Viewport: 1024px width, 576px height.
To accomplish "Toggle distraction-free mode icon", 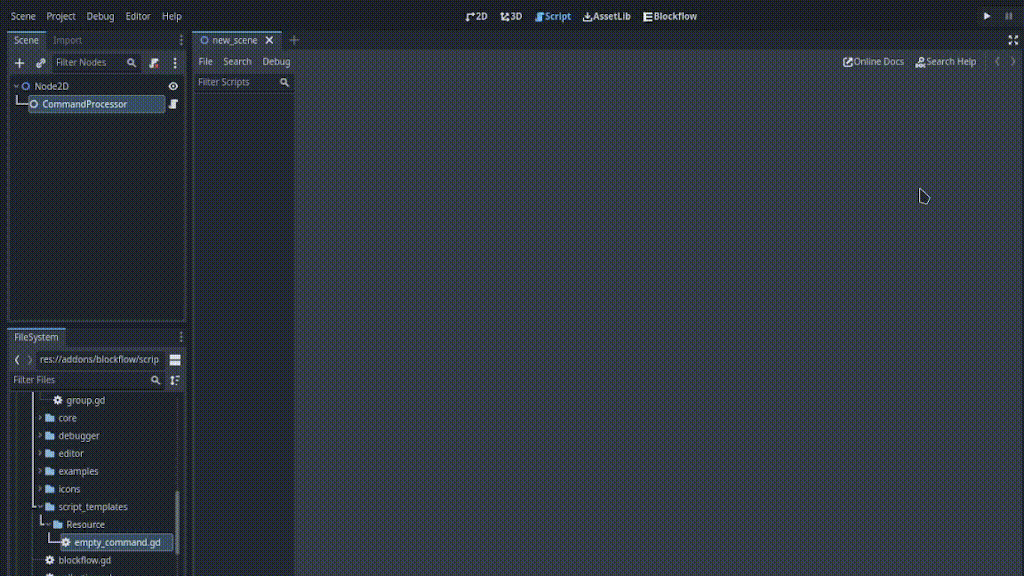I will pos(1013,40).
